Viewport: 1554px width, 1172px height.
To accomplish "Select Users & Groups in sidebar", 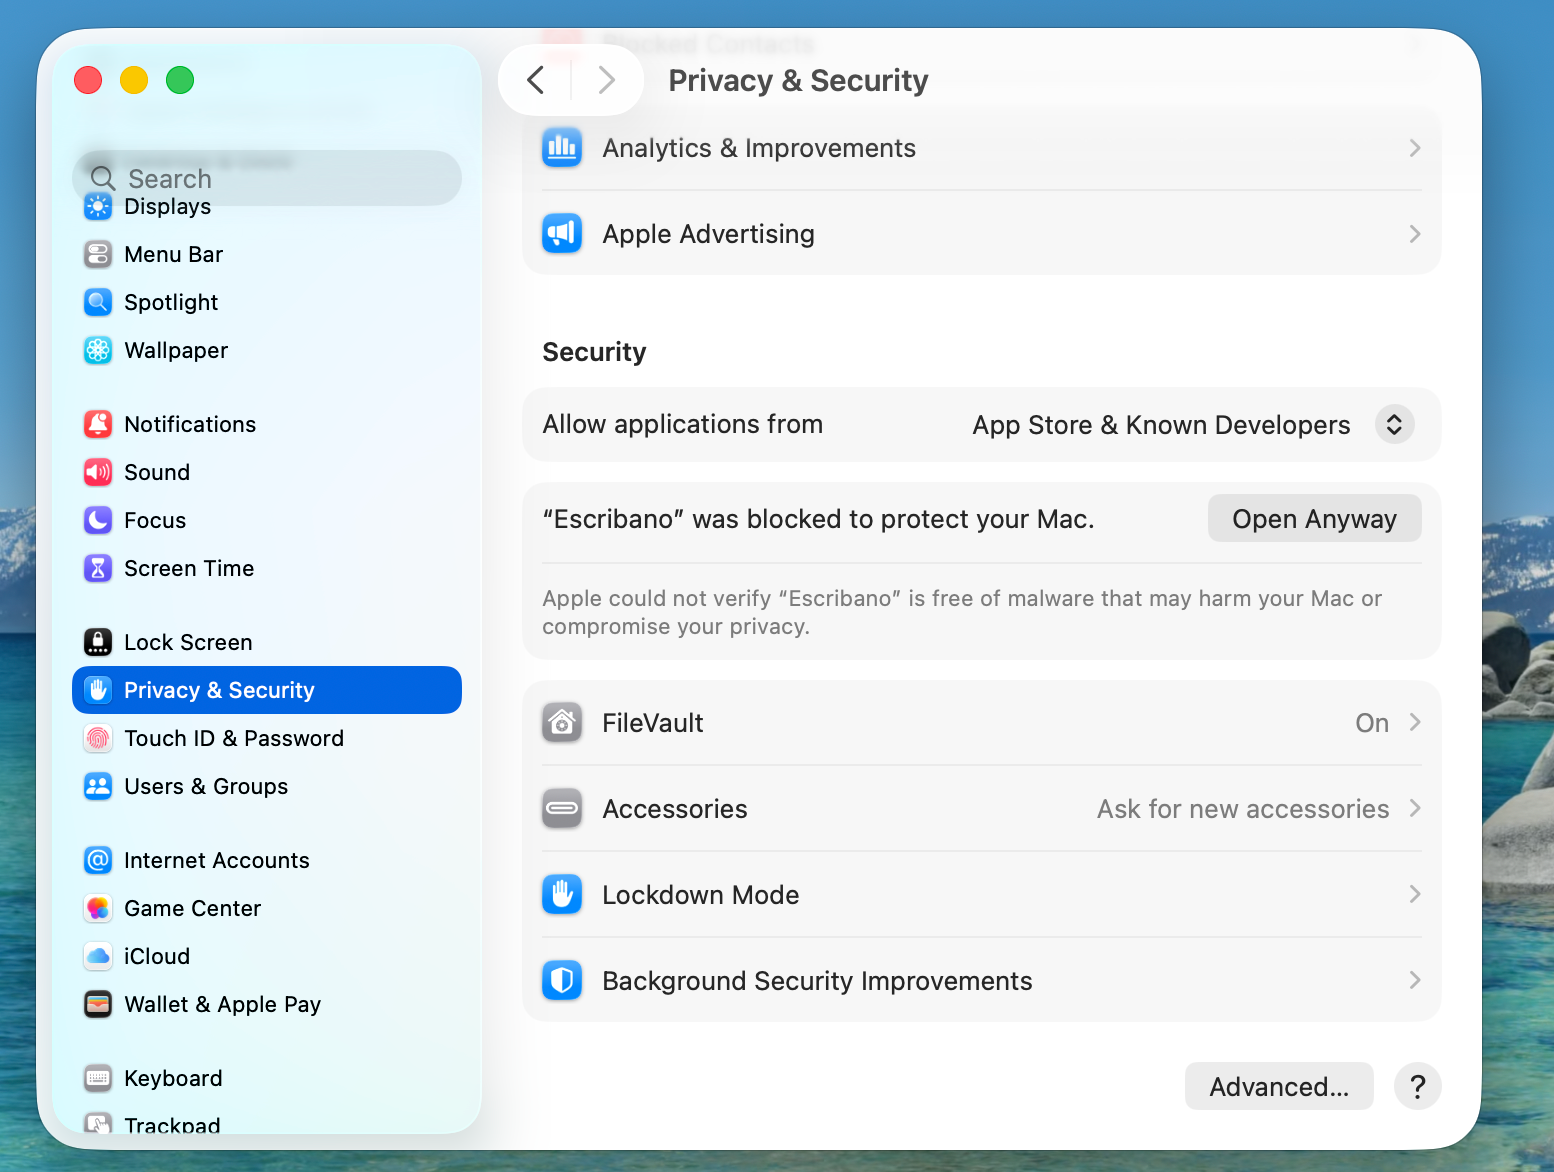I will [205, 786].
